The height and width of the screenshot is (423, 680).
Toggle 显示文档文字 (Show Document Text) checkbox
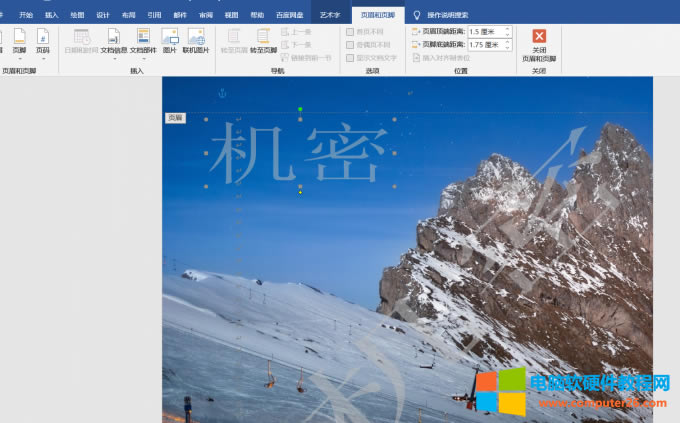pyautogui.click(x=349, y=57)
